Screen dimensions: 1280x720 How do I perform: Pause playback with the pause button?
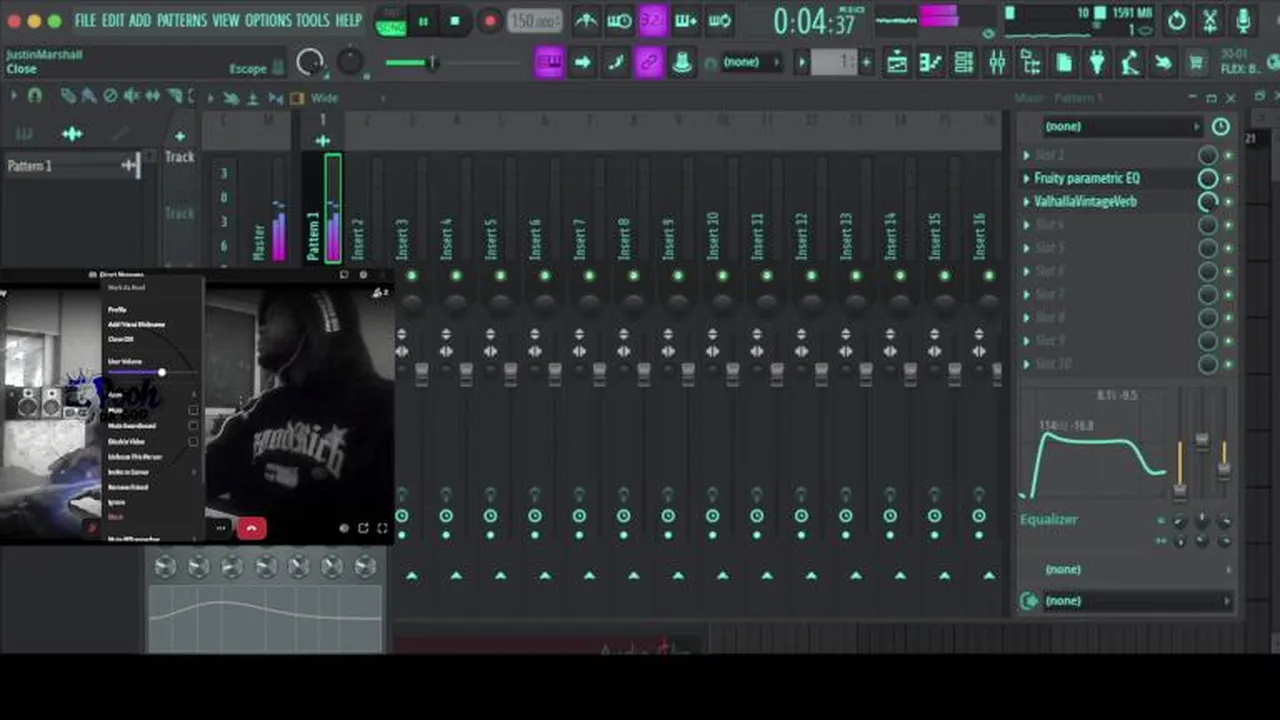[x=424, y=21]
